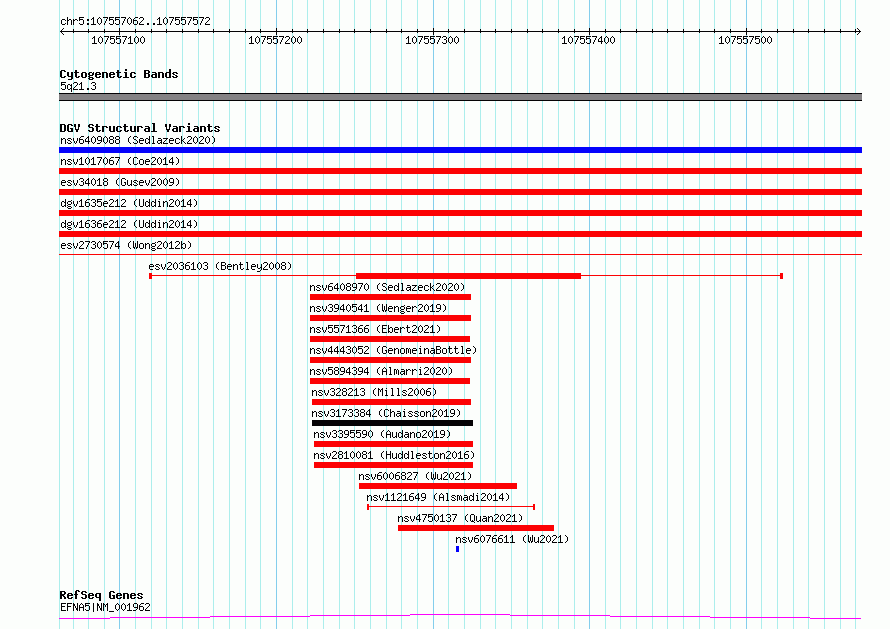The height and width of the screenshot is (629, 890).
Task: Click the ruler's right scroll arrow
Action: 858,31
